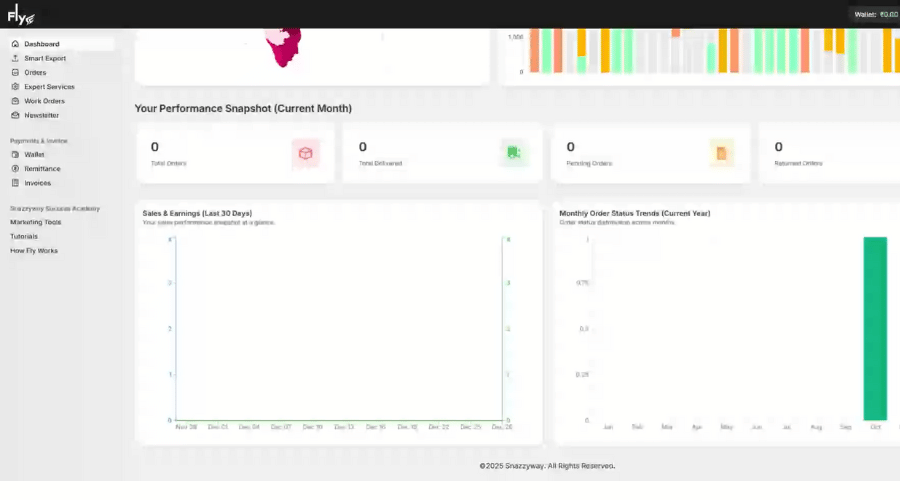The image size is (900, 500).
Task: Open How Fly Works link
Action: pos(34,251)
